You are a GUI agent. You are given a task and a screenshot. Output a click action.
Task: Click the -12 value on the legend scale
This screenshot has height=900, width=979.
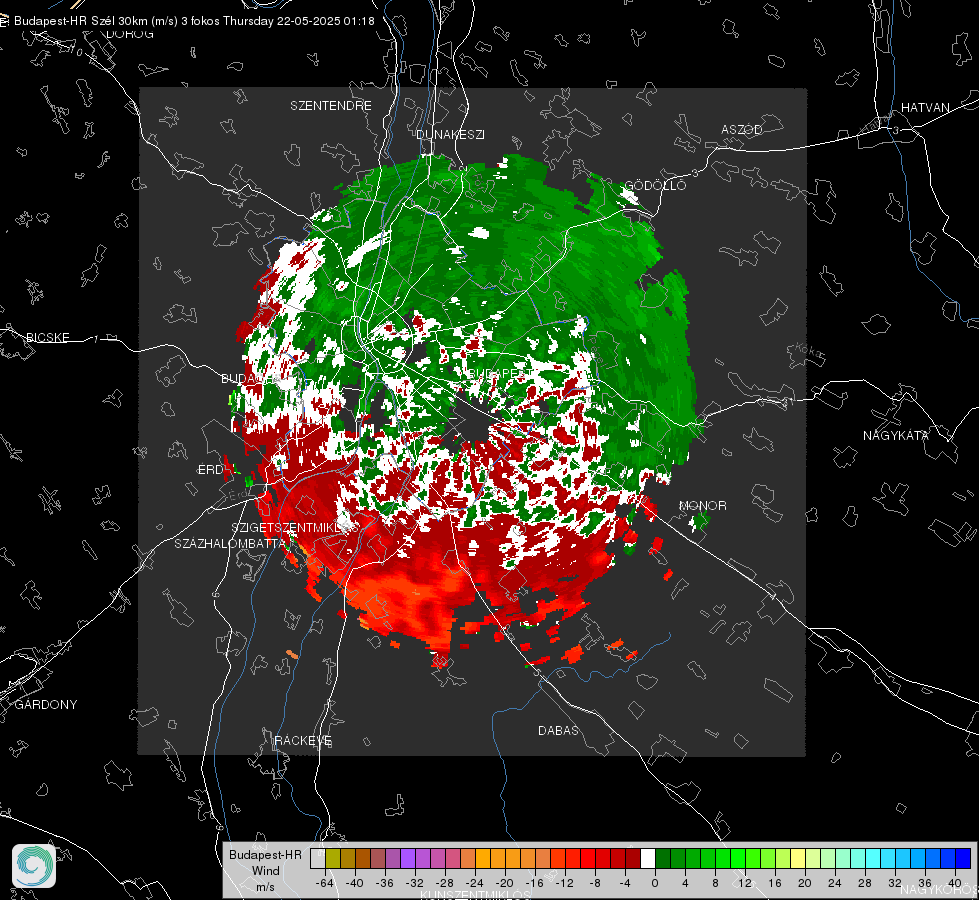coord(564,883)
